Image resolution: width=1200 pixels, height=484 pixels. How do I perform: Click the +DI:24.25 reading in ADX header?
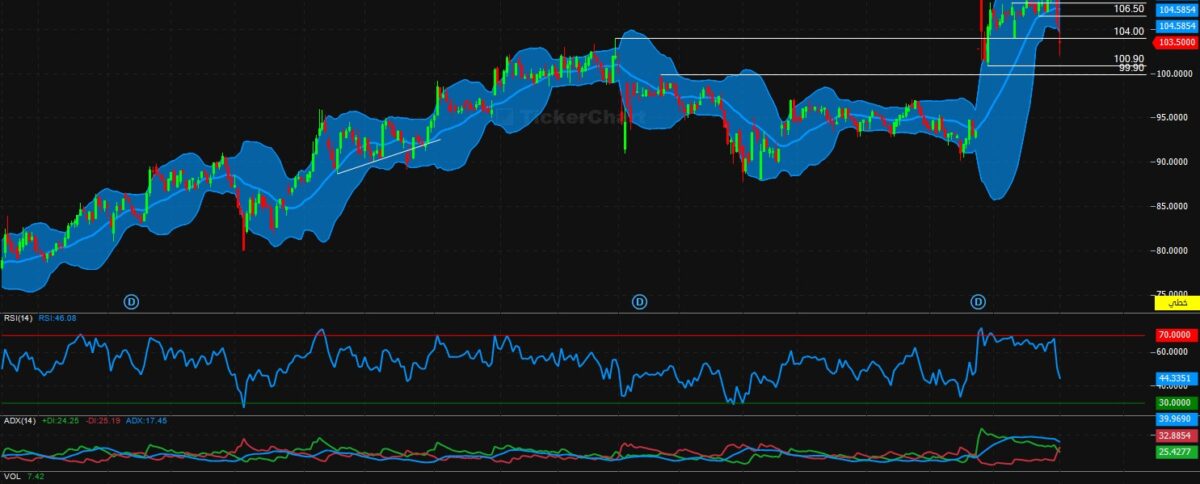point(62,421)
